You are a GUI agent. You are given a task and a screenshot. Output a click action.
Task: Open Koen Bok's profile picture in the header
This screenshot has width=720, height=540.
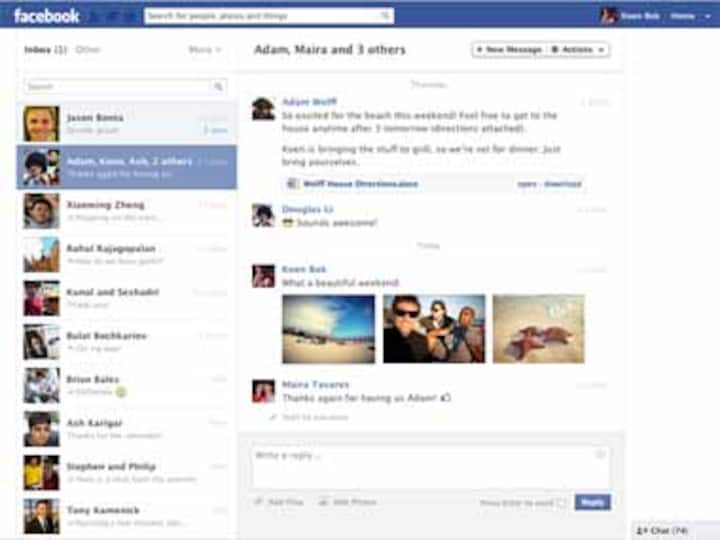tap(608, 15)
